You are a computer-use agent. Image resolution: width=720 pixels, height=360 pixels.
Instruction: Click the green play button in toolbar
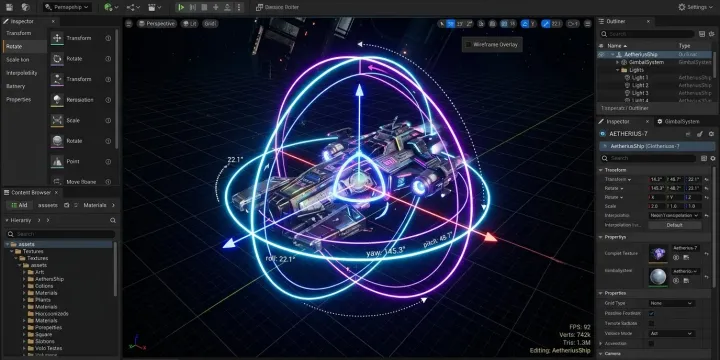[181, 7]
